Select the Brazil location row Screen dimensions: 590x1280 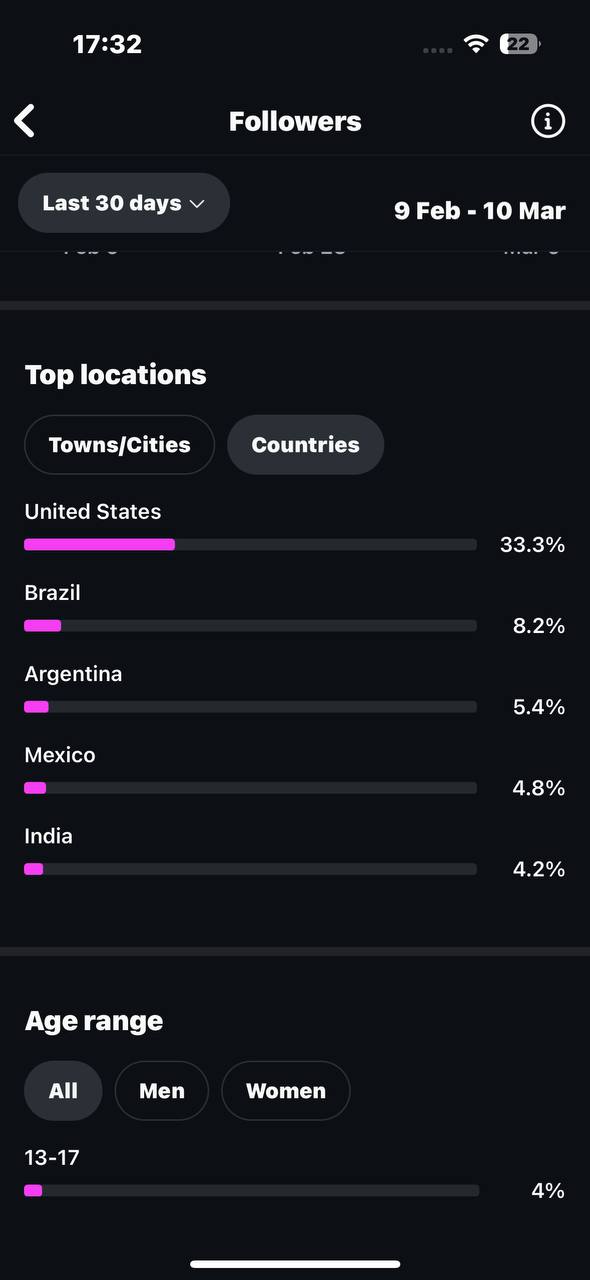(295, 609)
